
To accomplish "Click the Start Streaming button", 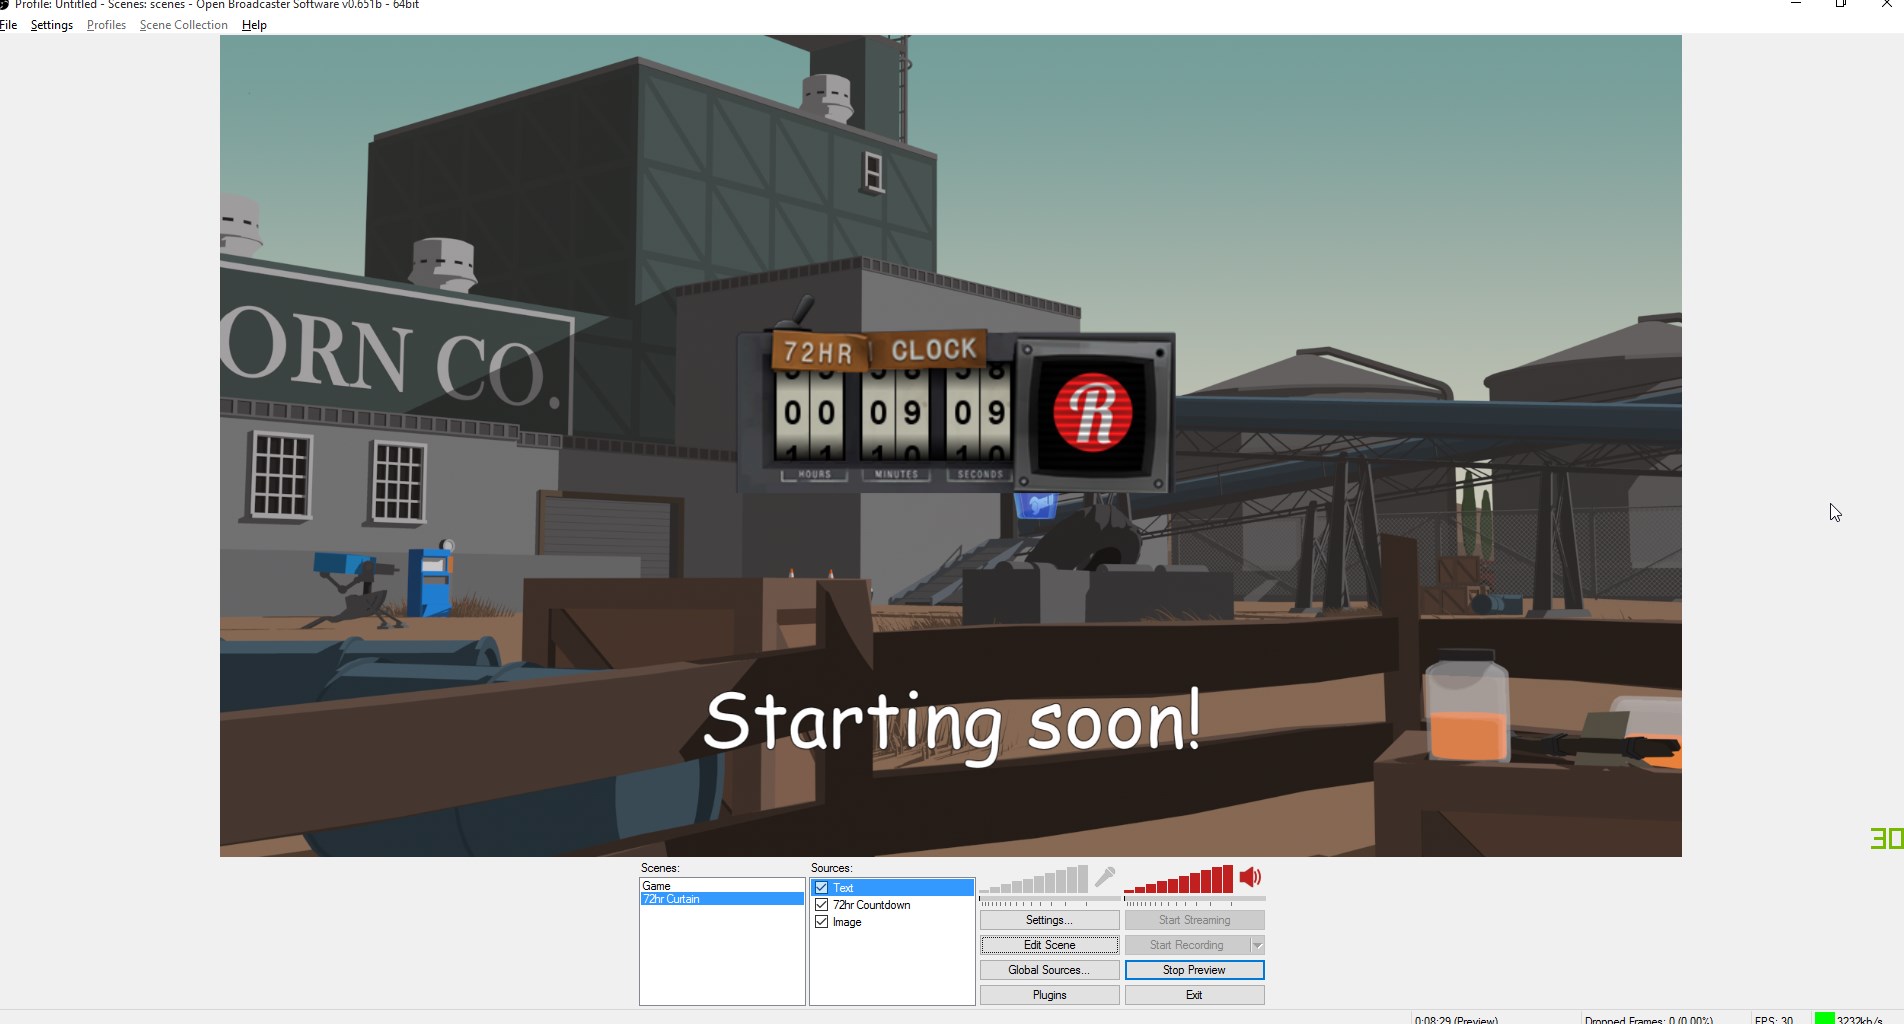I will [x=1194, y=920].
